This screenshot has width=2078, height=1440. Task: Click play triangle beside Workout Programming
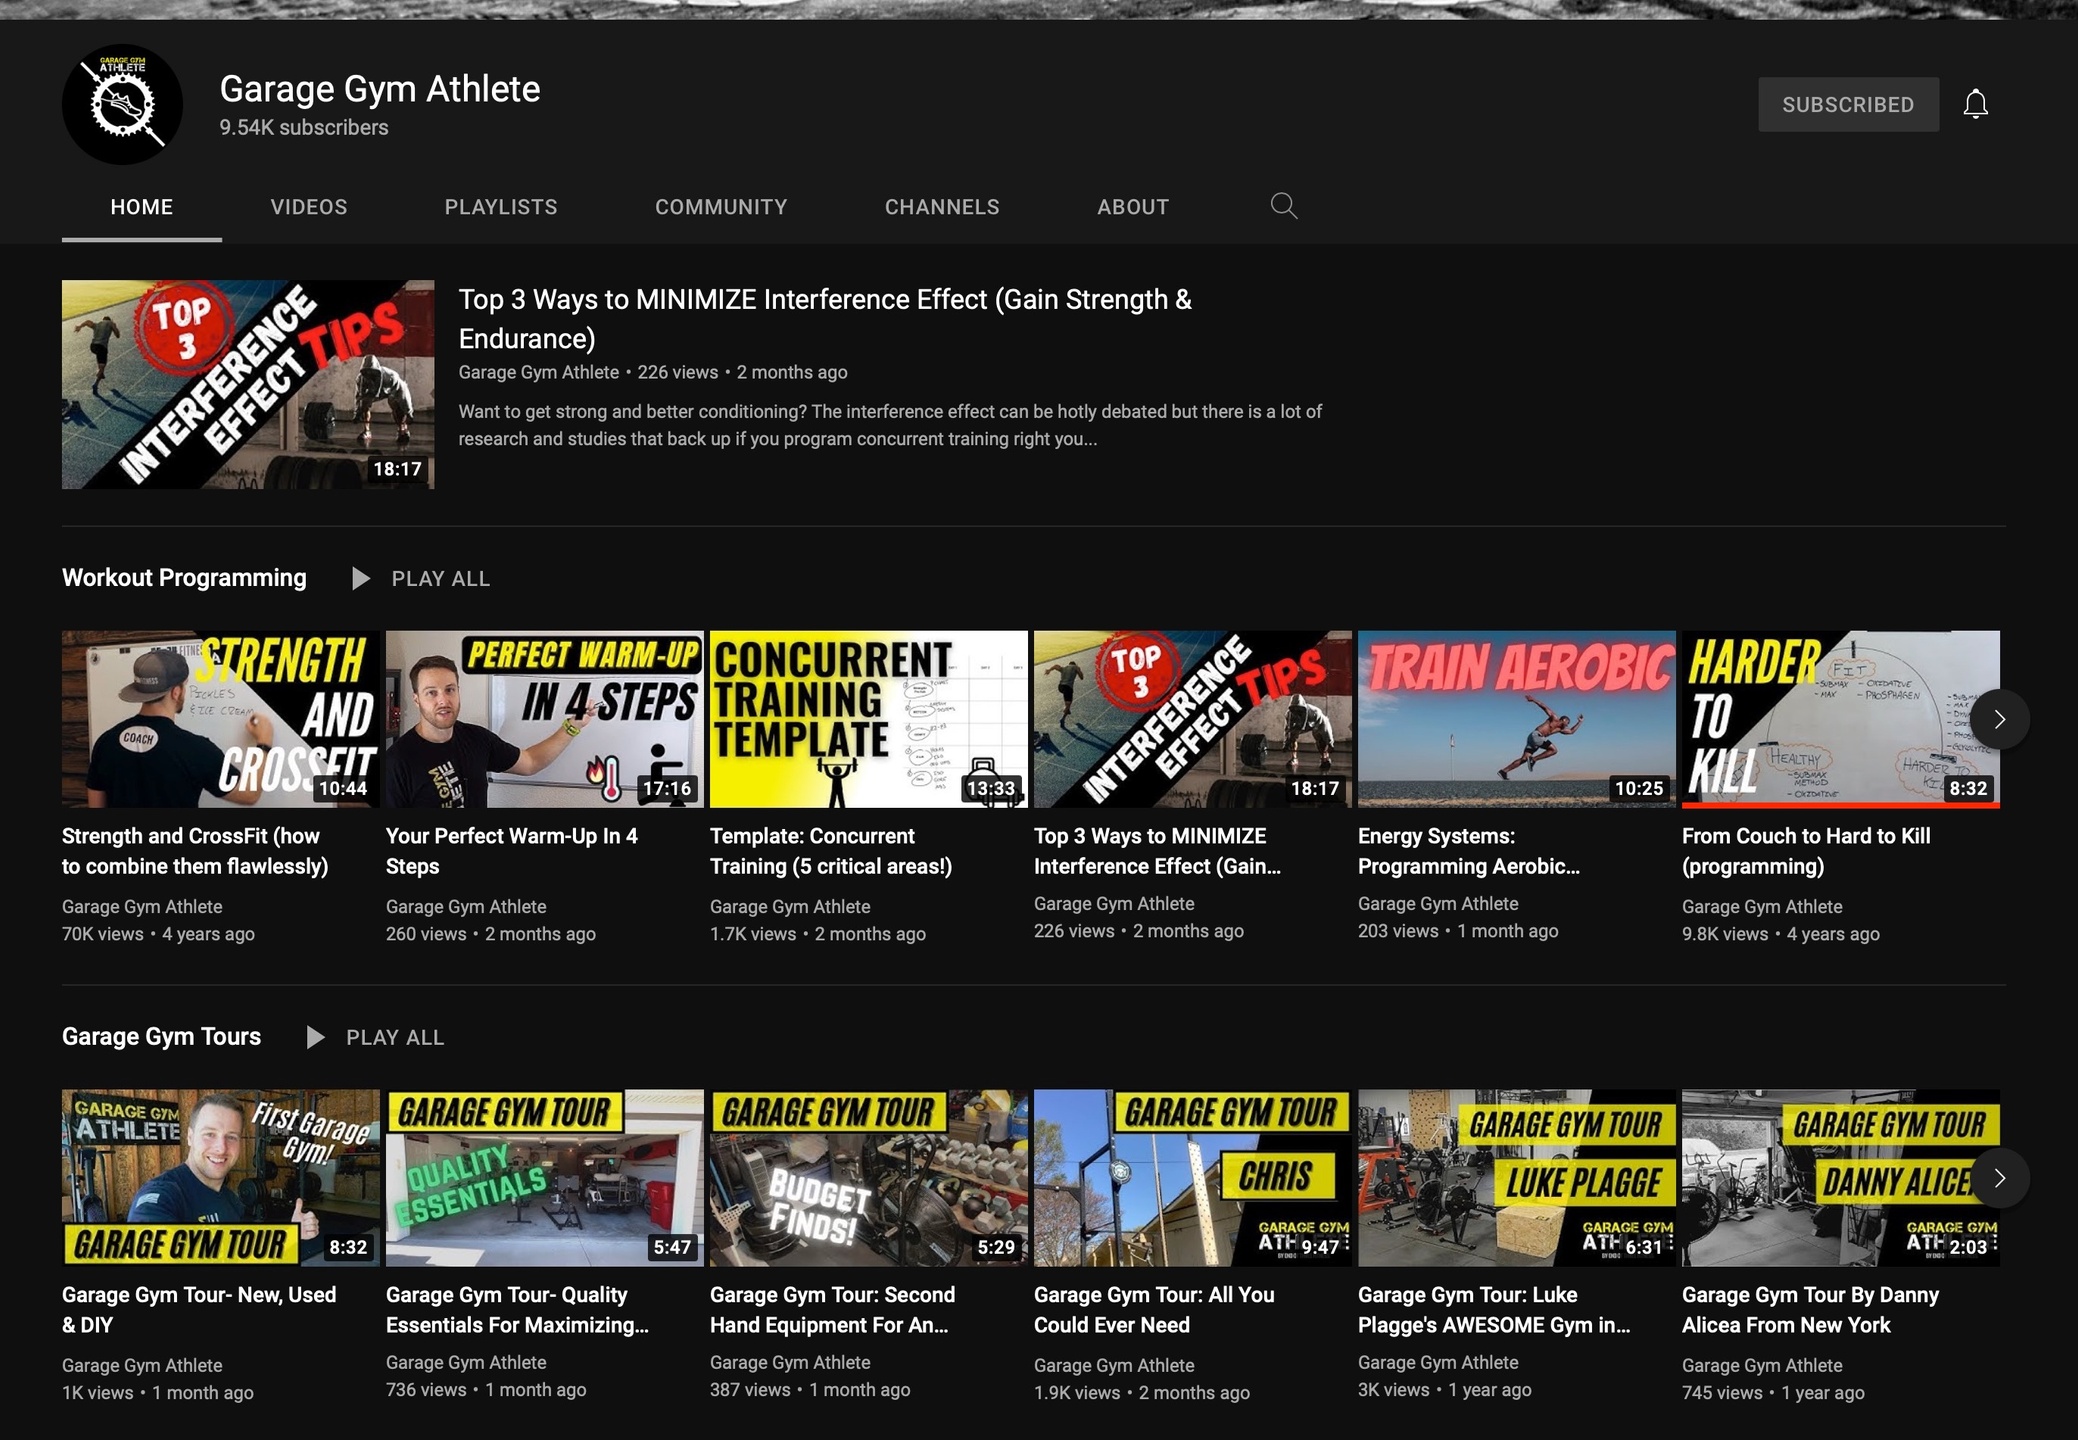[361, 579]
